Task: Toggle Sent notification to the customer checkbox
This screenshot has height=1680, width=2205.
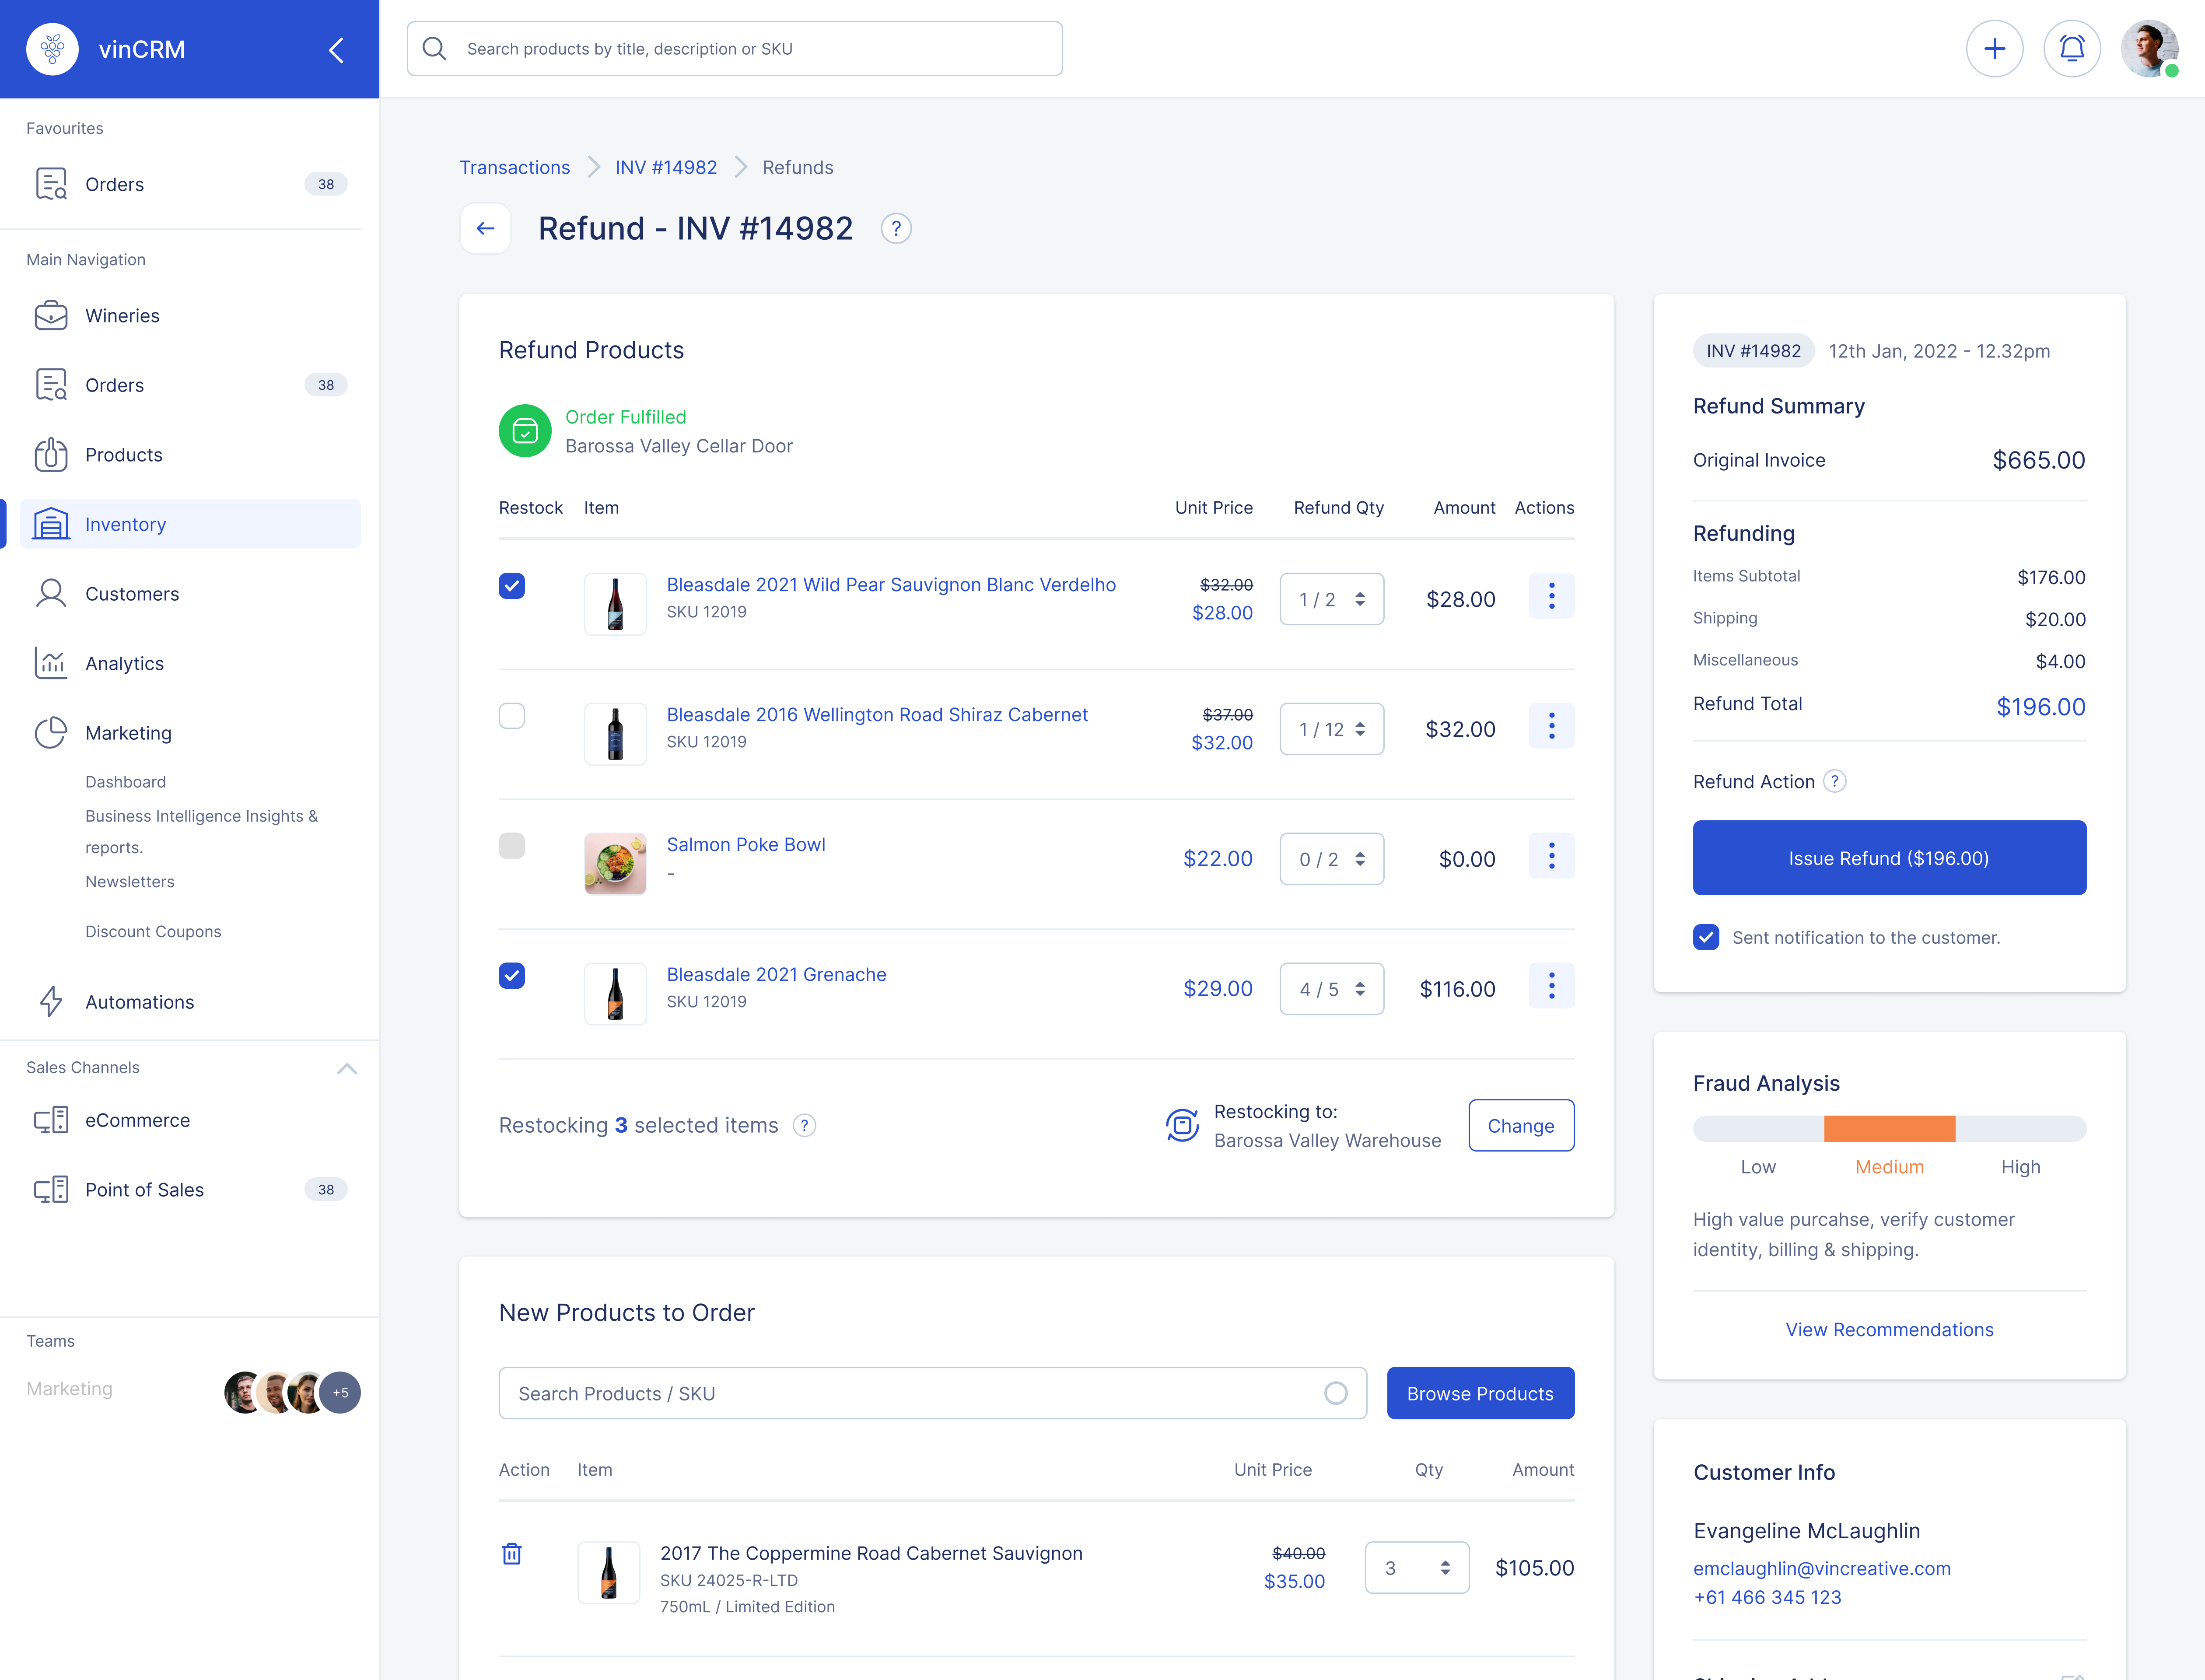Action: 1706,938
